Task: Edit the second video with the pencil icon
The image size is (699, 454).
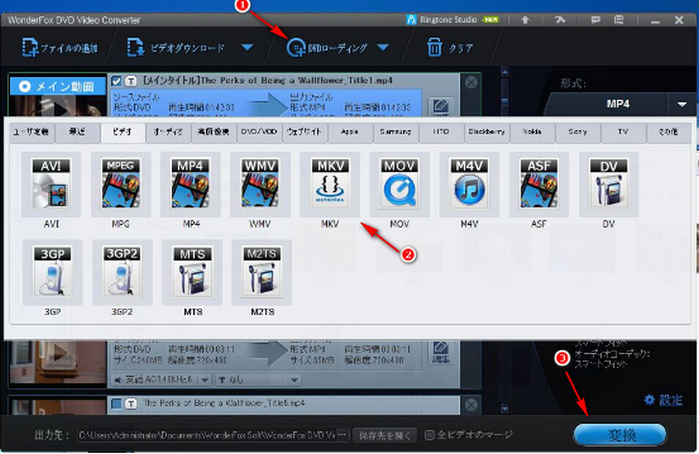Action: tap(440, 351)
